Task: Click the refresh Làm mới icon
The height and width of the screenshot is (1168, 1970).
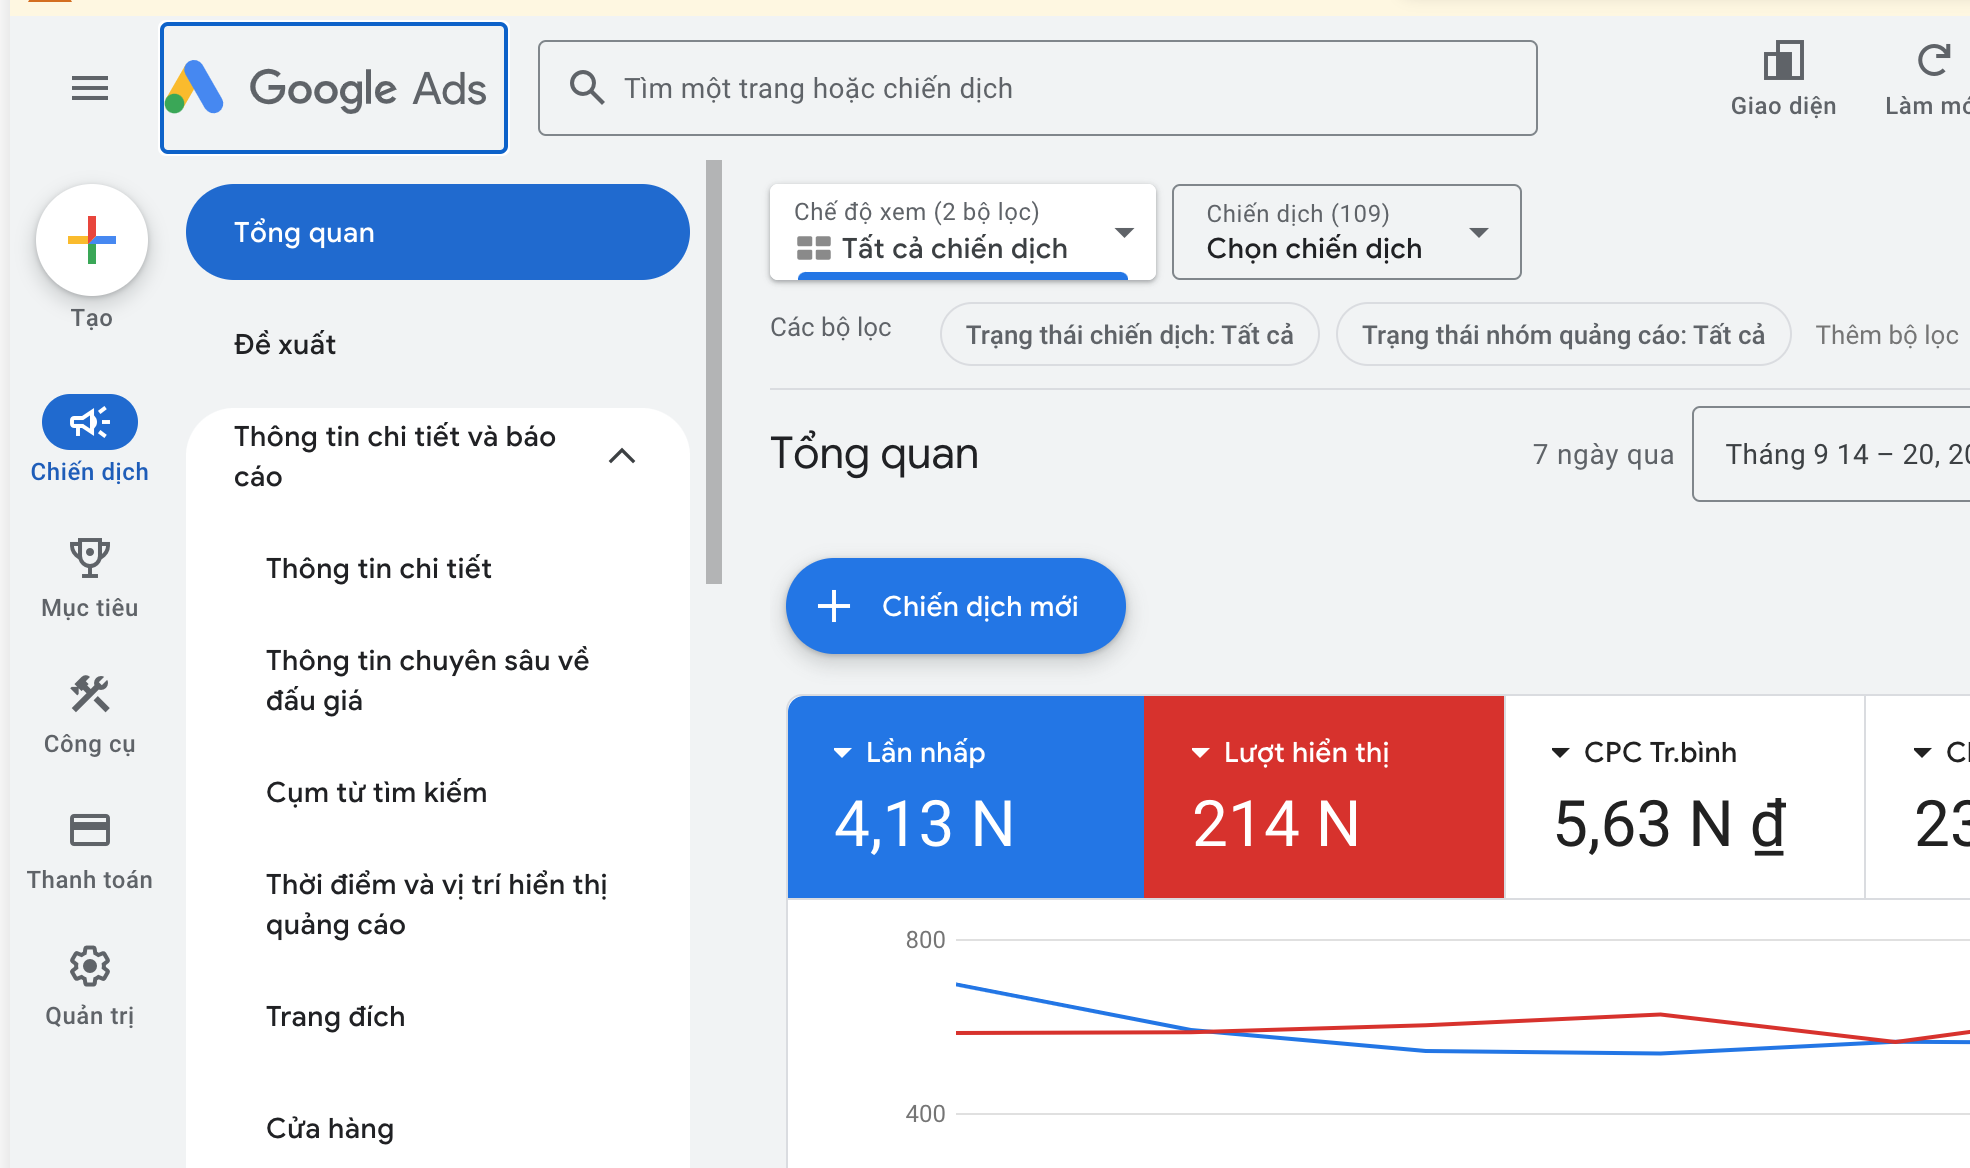Action: [x=1933, y=62]
